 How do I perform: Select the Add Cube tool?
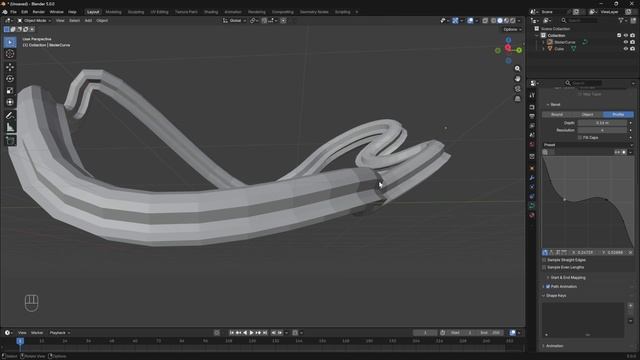pos(10,141)
